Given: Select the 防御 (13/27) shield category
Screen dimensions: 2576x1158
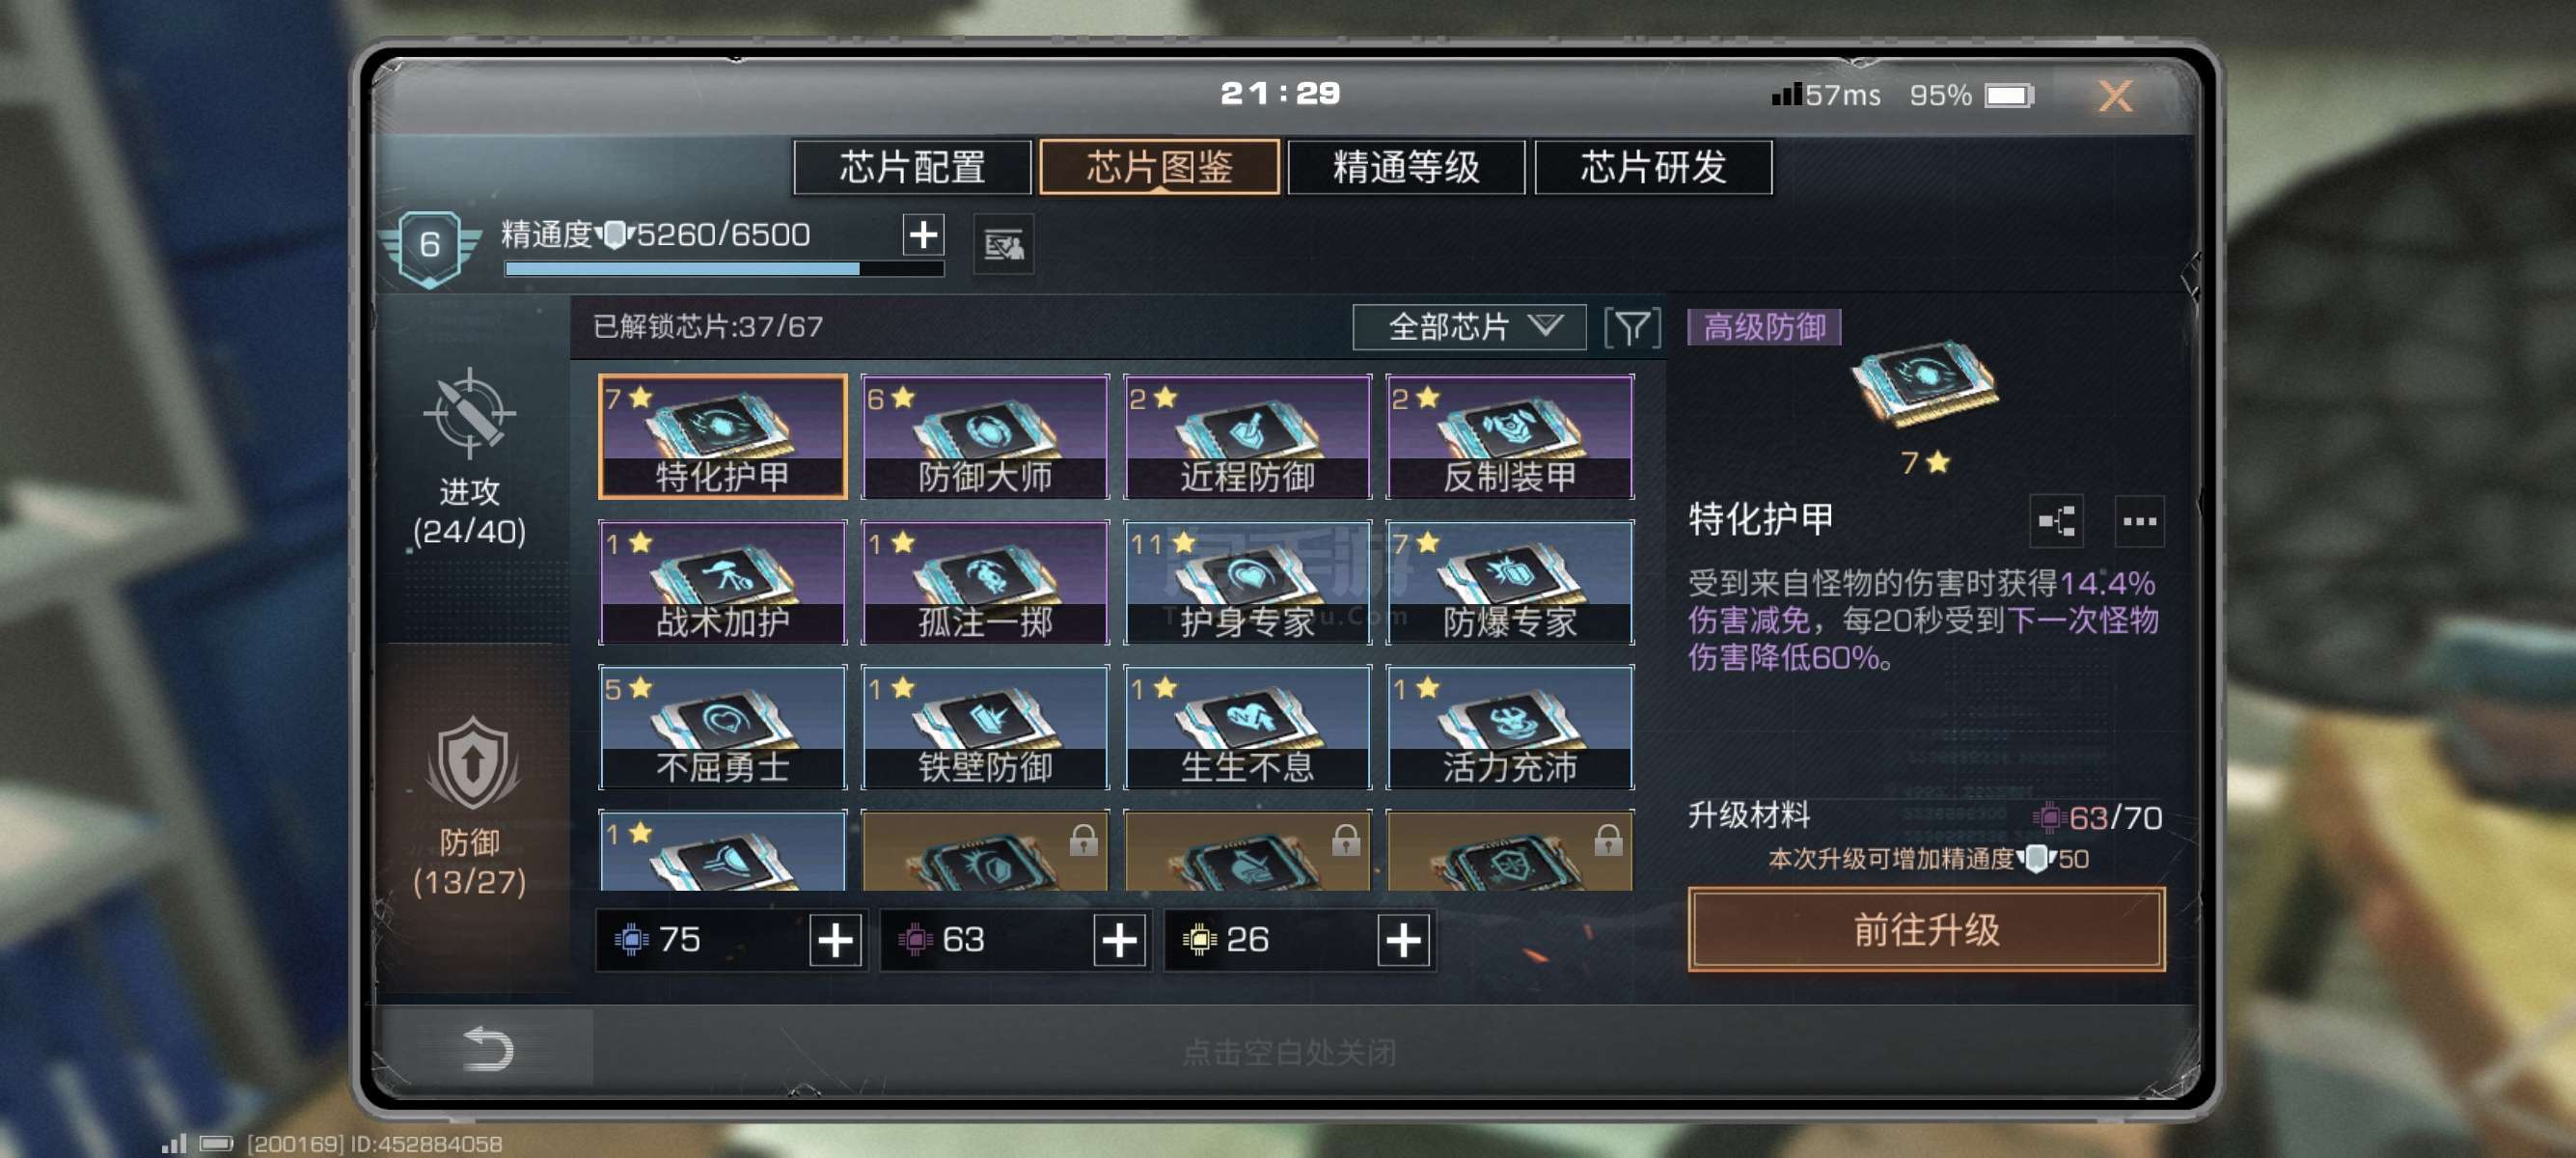Looking at the screenshot, I should point(469,806).
